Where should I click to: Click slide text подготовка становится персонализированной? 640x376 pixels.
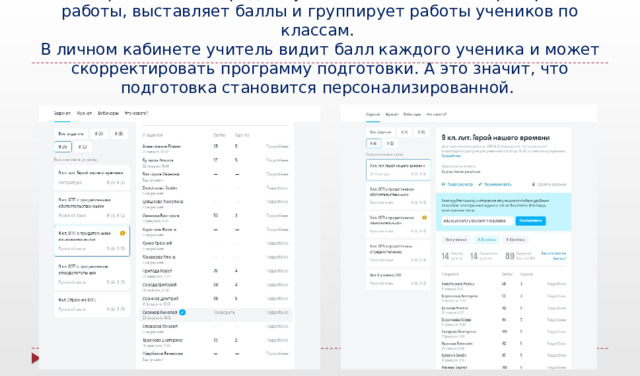point(317,88)
